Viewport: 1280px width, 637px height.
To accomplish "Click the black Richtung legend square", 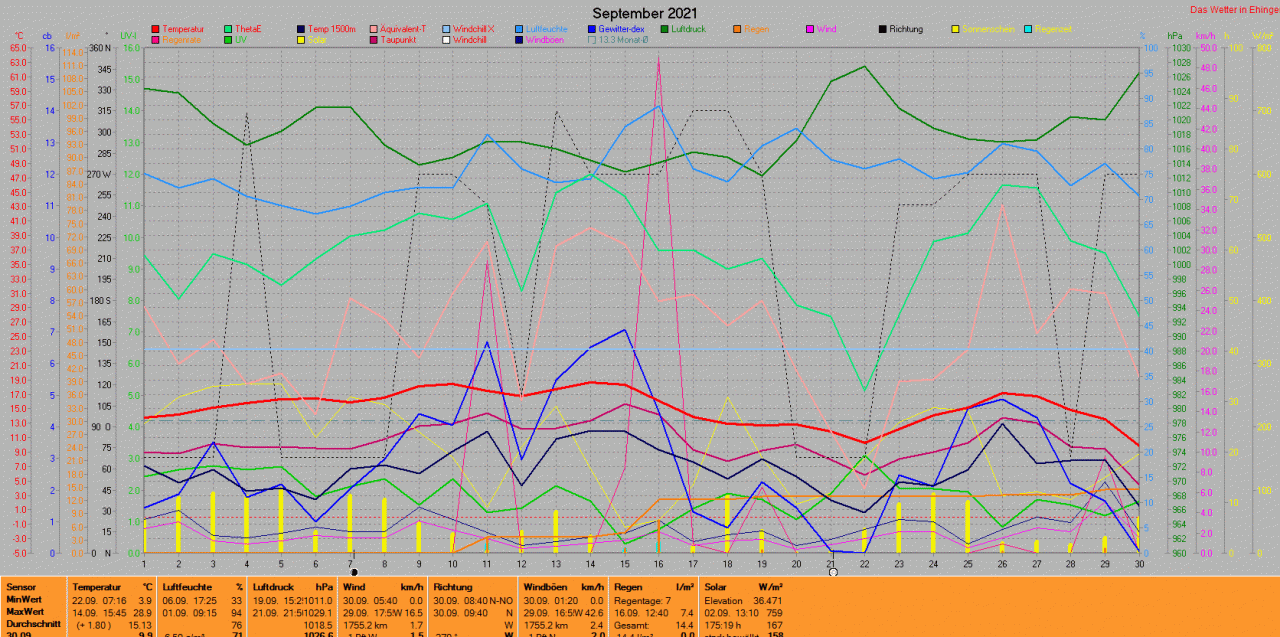I will [882, 29].
